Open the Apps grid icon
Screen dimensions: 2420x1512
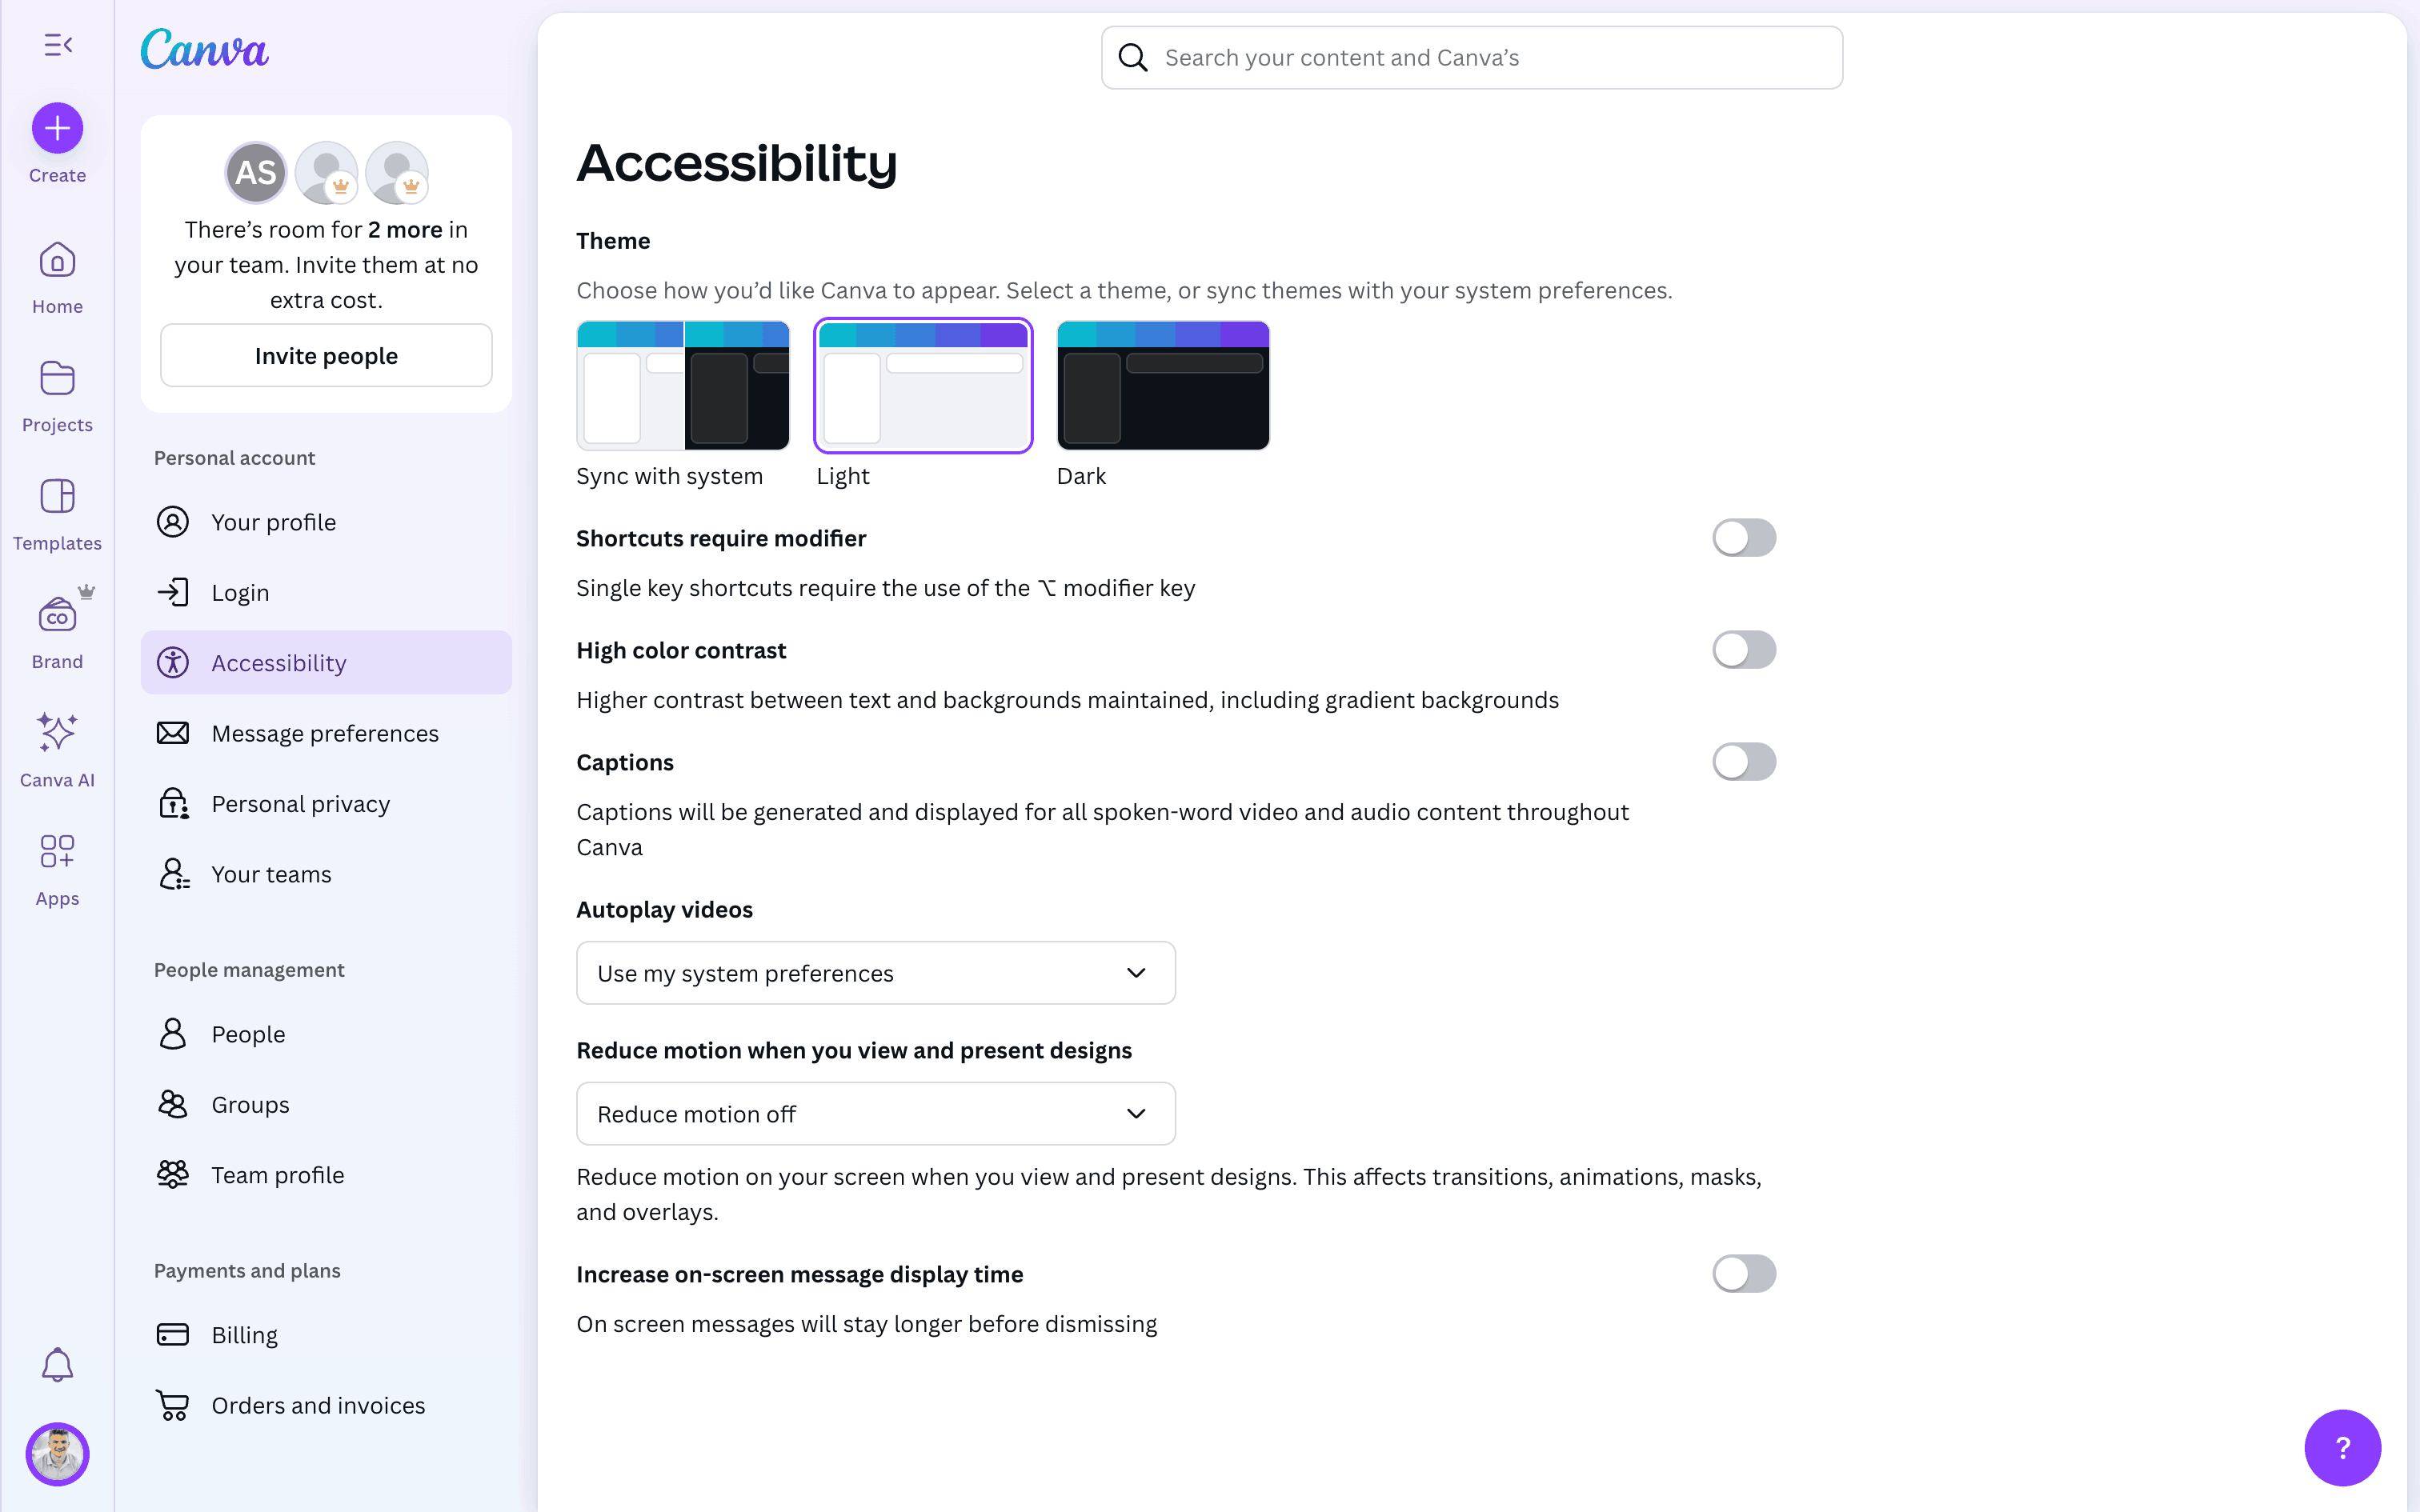pos(57,851)
